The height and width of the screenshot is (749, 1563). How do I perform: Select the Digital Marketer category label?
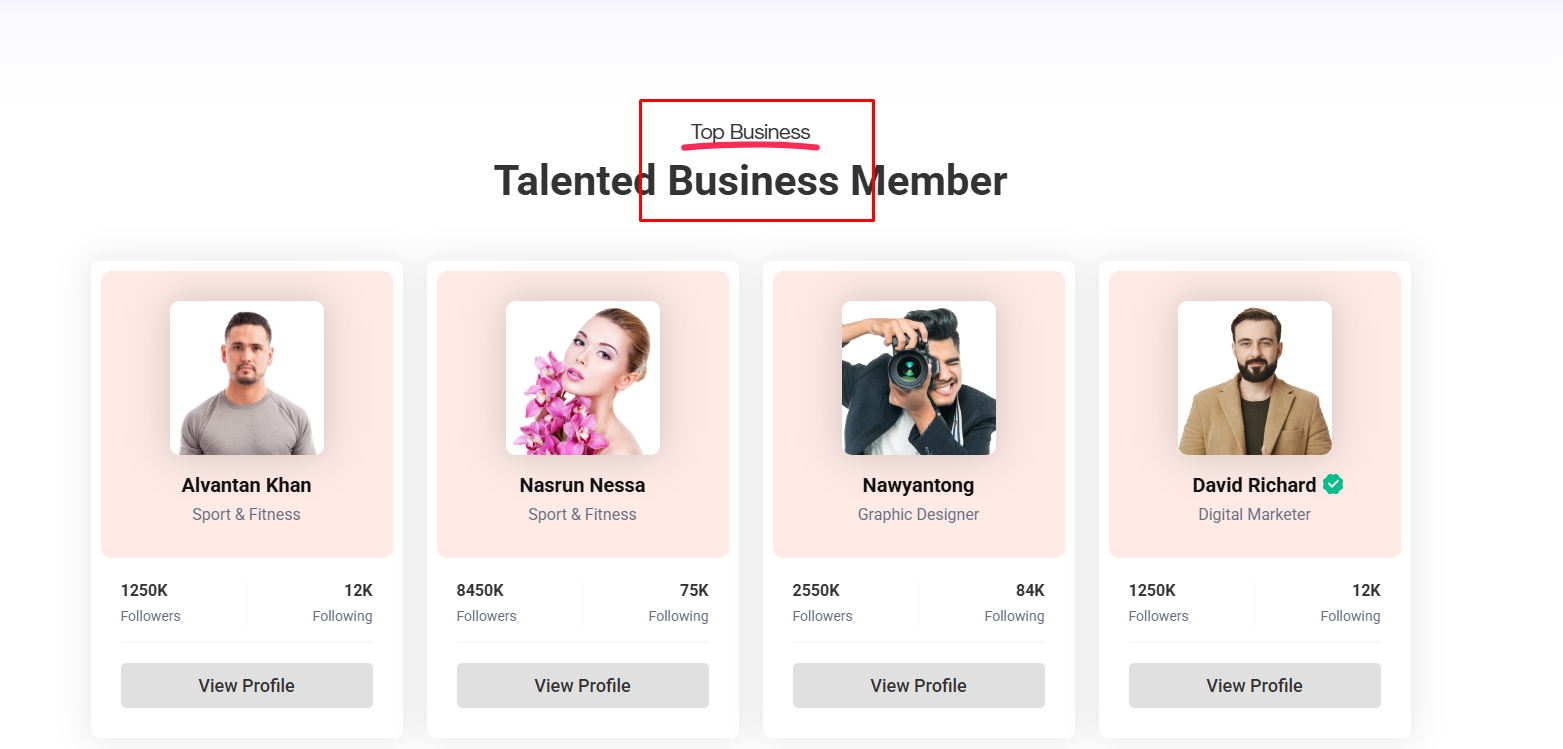pos(1255,515)
